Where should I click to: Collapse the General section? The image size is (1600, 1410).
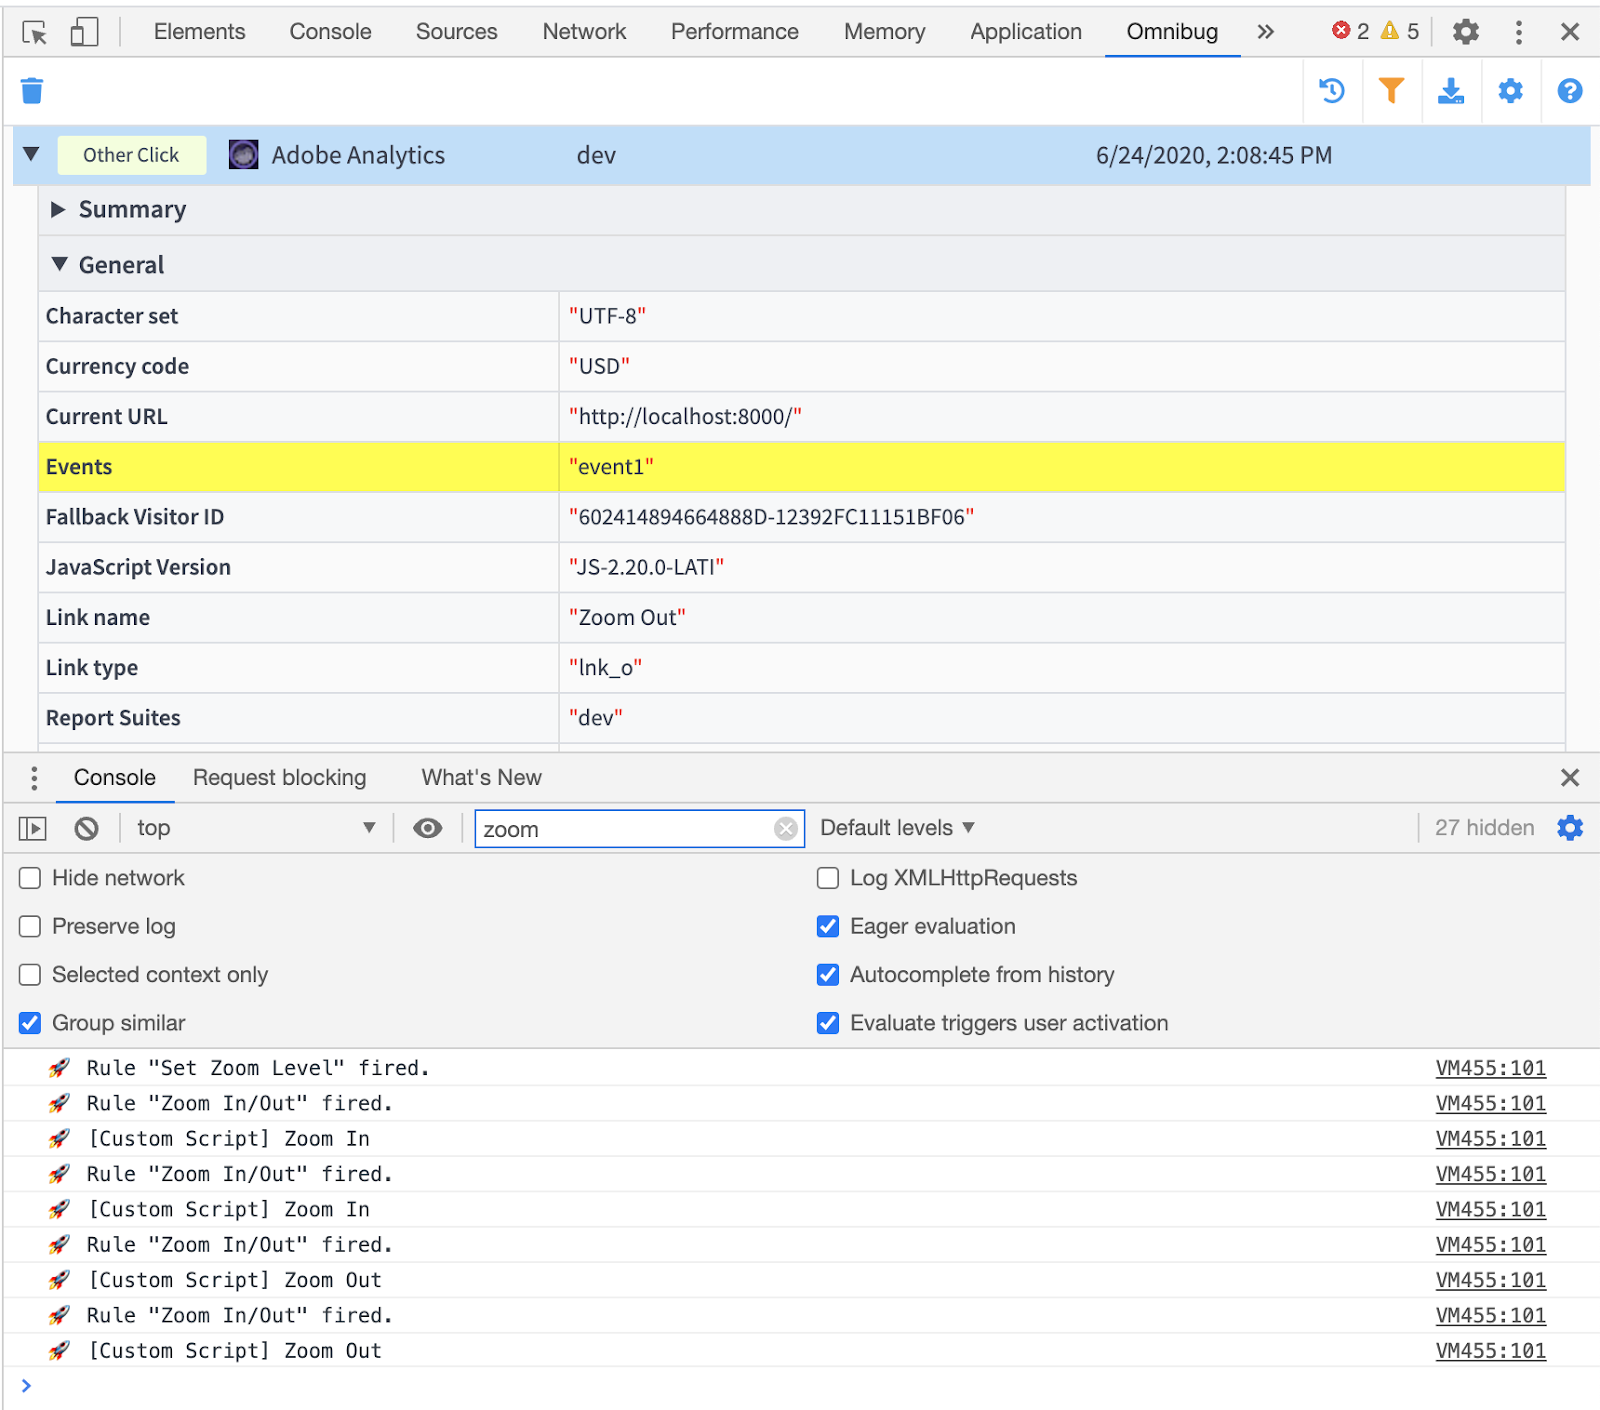(x=60, y=264)
